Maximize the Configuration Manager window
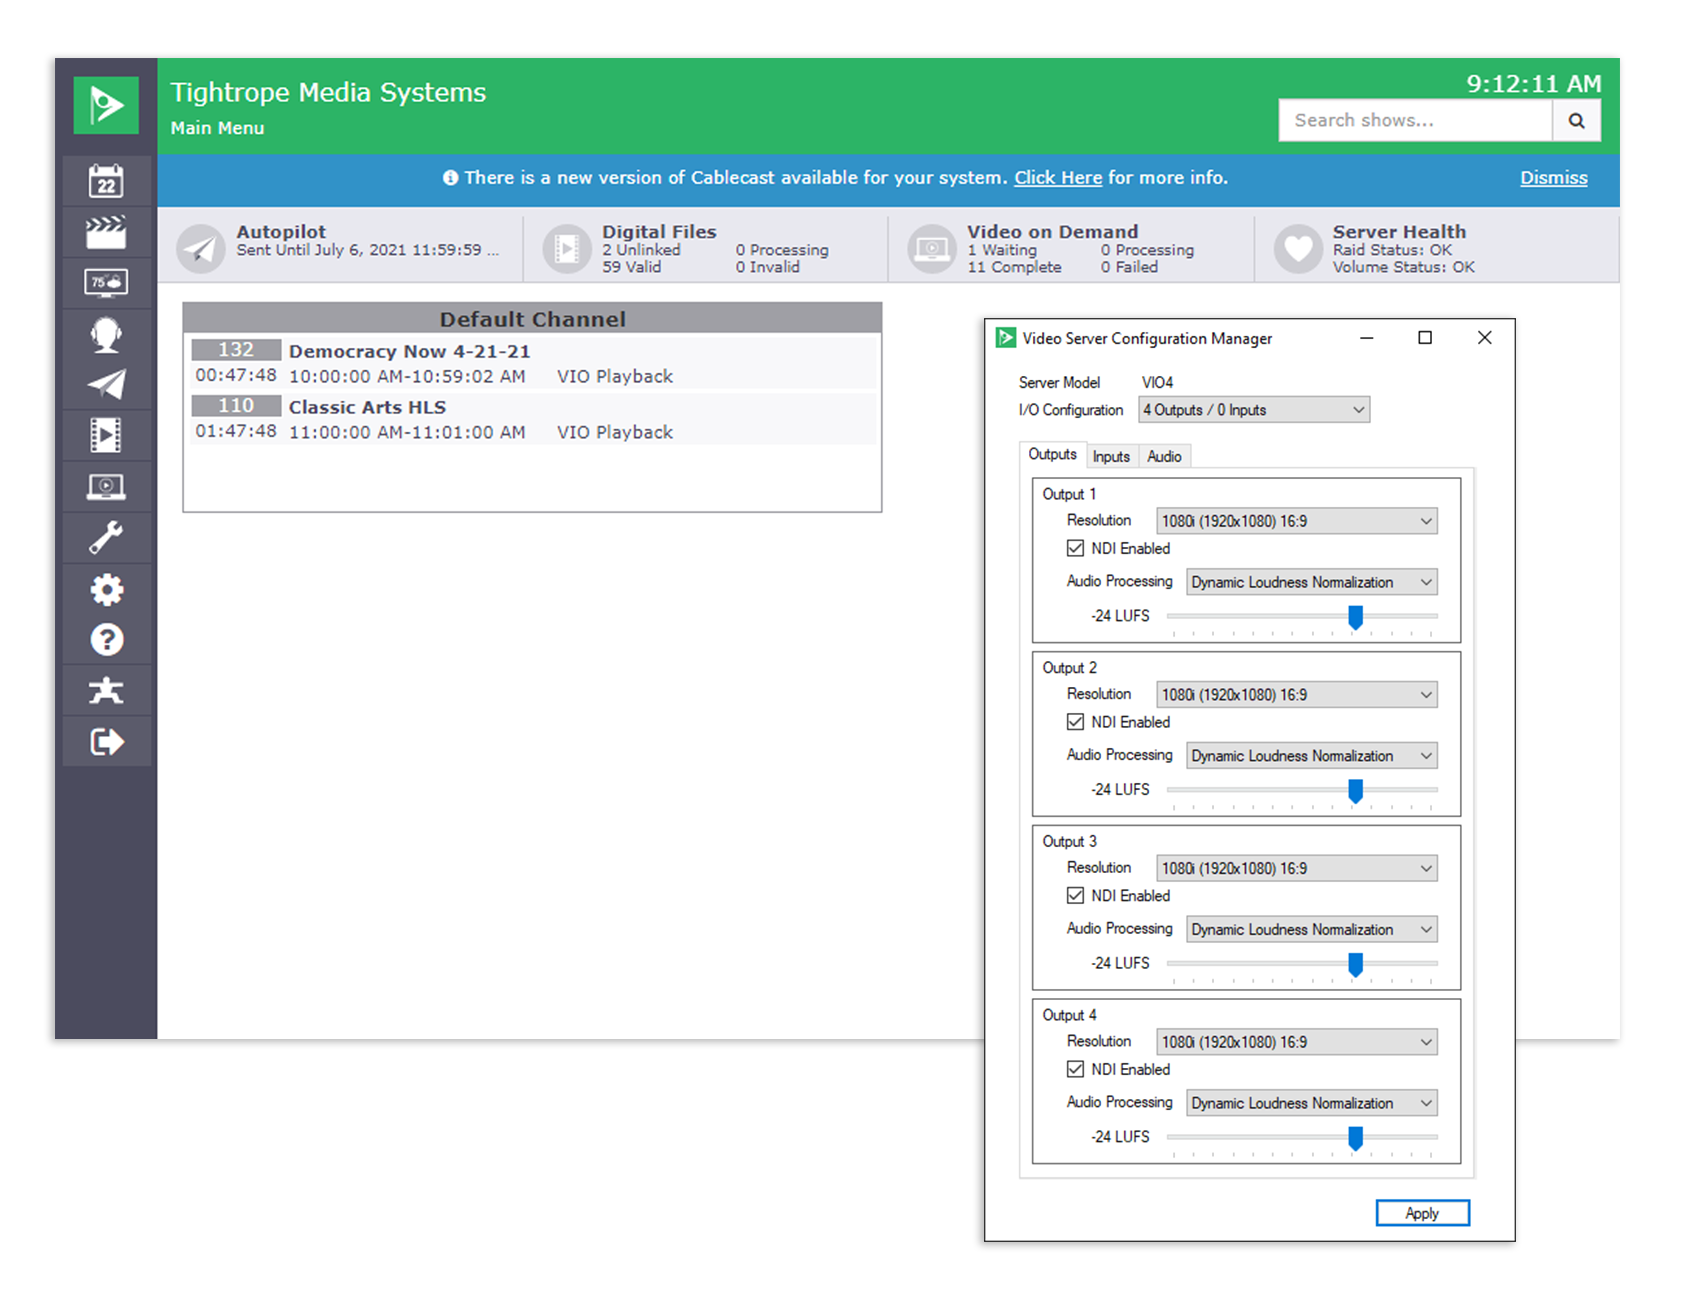Image resolution: width=1689 pixels, height=1310 pixels. (1425, 338)
